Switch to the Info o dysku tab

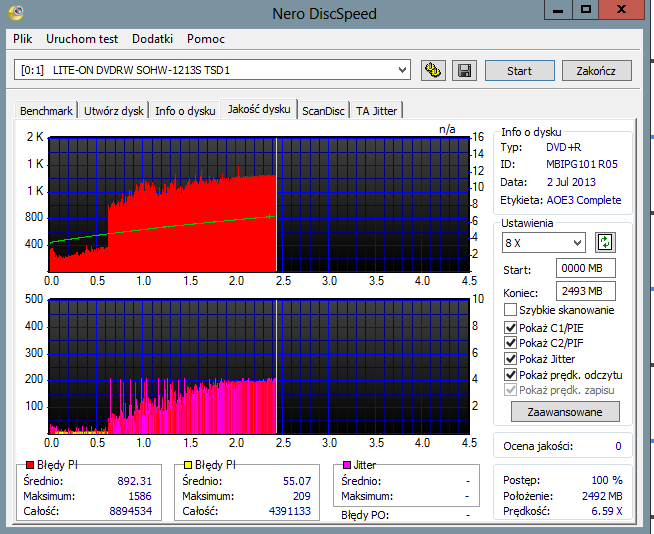185,111
